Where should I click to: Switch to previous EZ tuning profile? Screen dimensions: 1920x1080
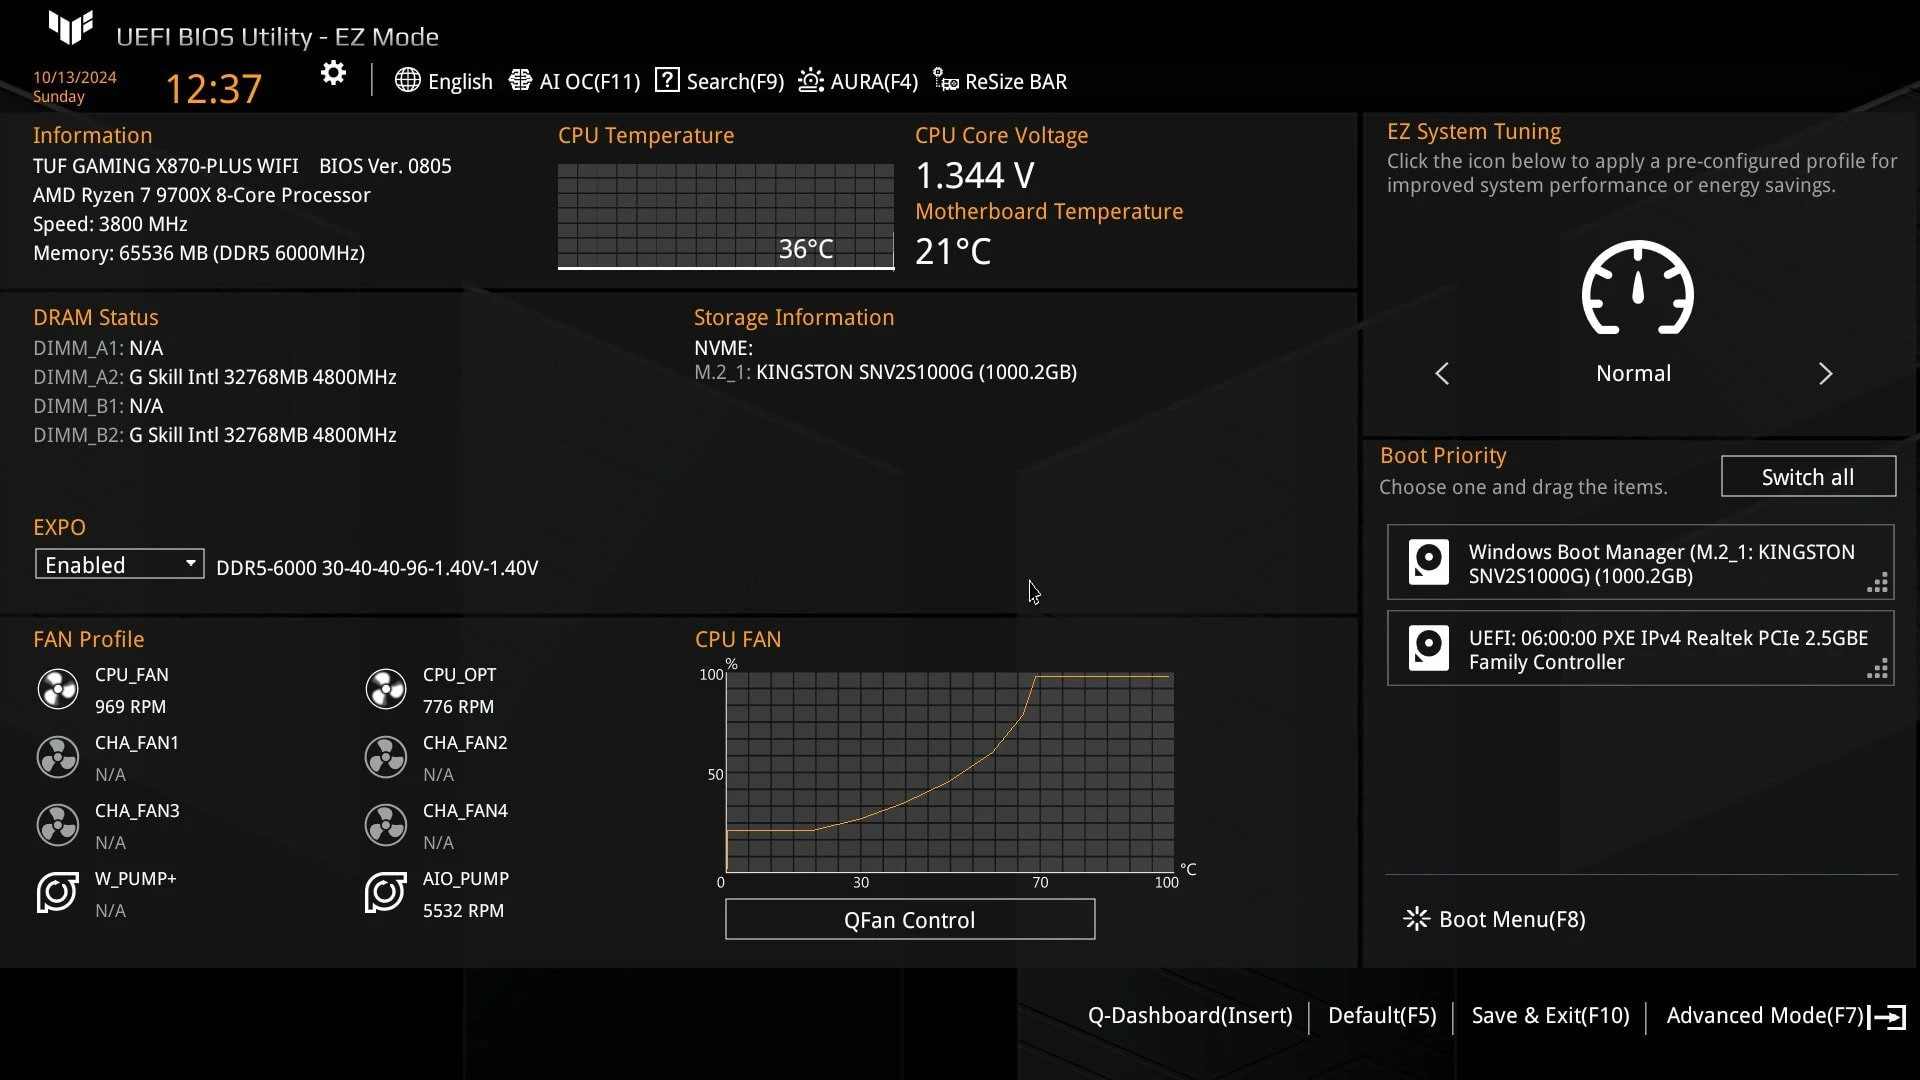[x=1442, y=373]
